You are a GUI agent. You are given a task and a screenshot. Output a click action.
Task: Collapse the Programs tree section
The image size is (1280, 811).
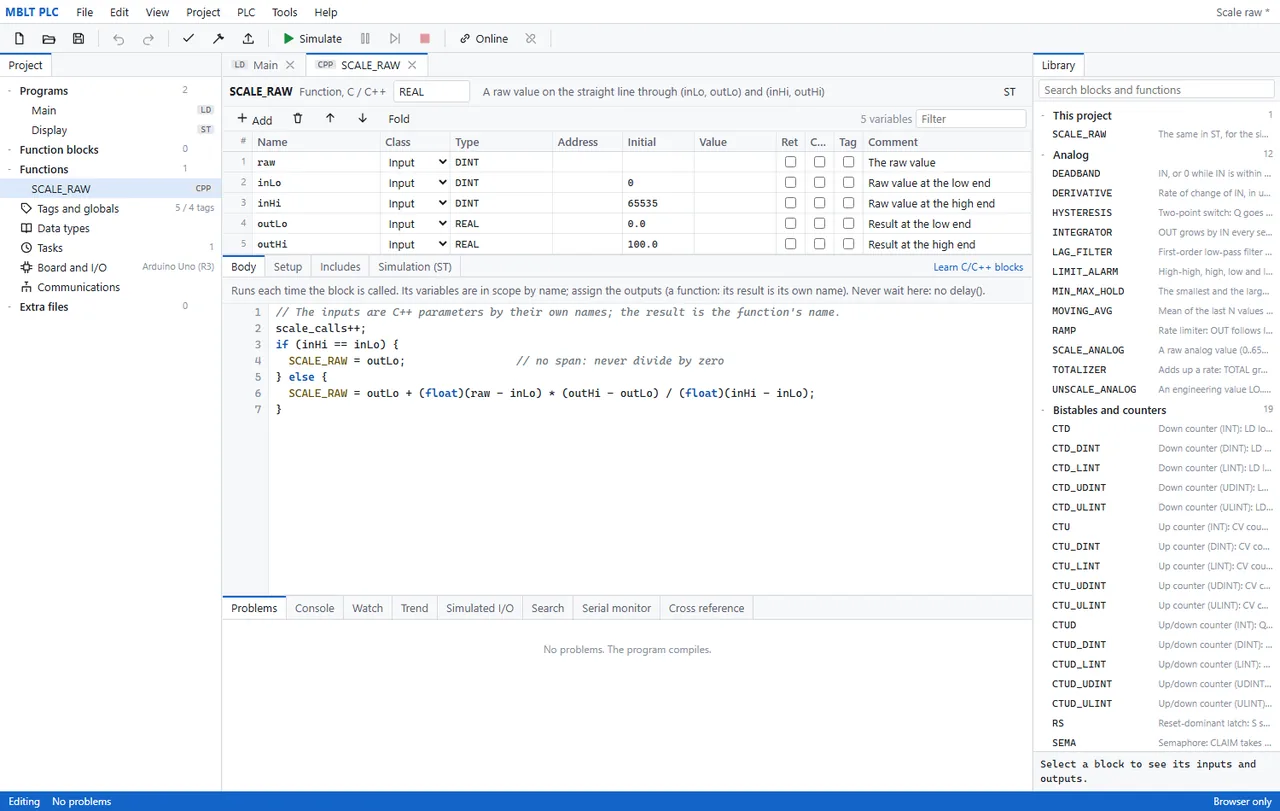click(x=10, y=91)
